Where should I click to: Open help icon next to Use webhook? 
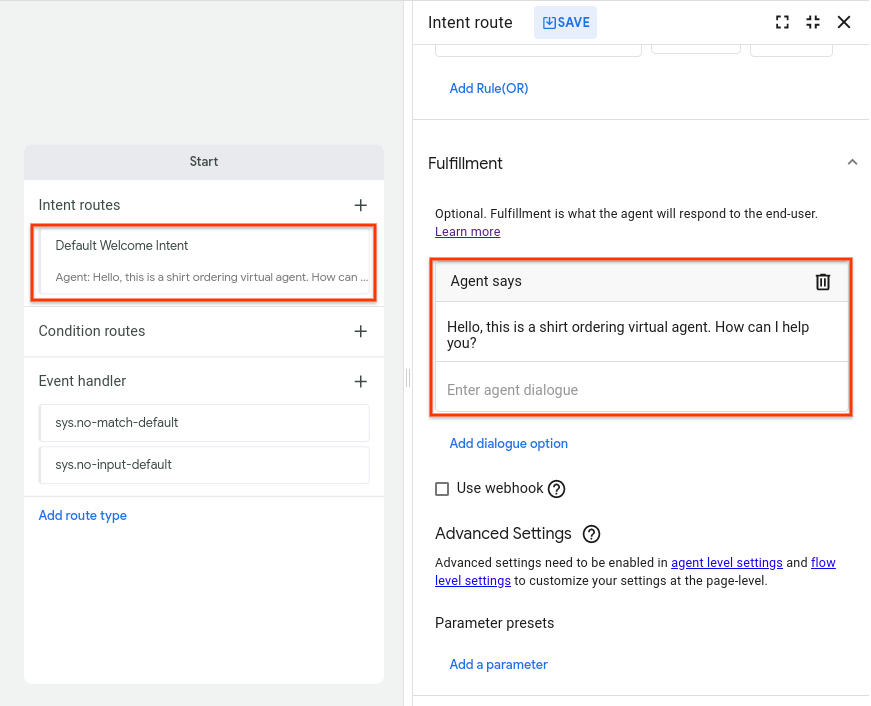click(557, 489)
